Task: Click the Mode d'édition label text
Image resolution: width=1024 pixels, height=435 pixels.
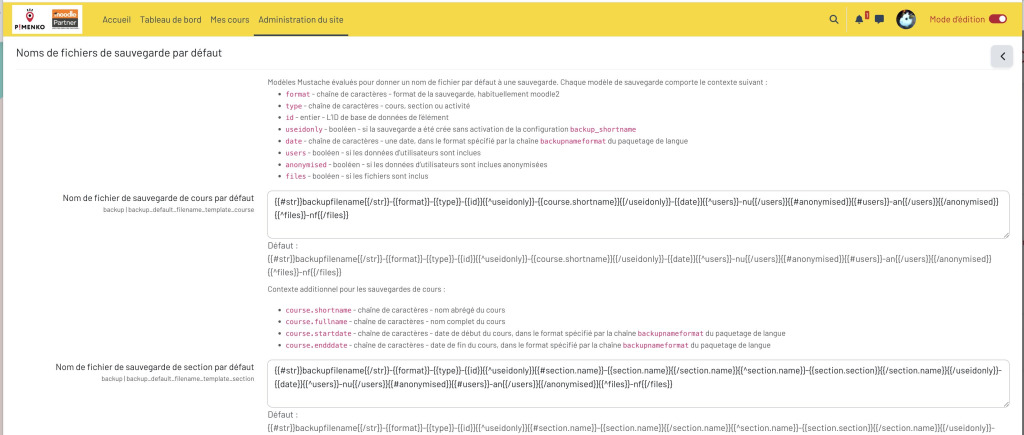Action: pyautogui.click(x=957, y=20)
